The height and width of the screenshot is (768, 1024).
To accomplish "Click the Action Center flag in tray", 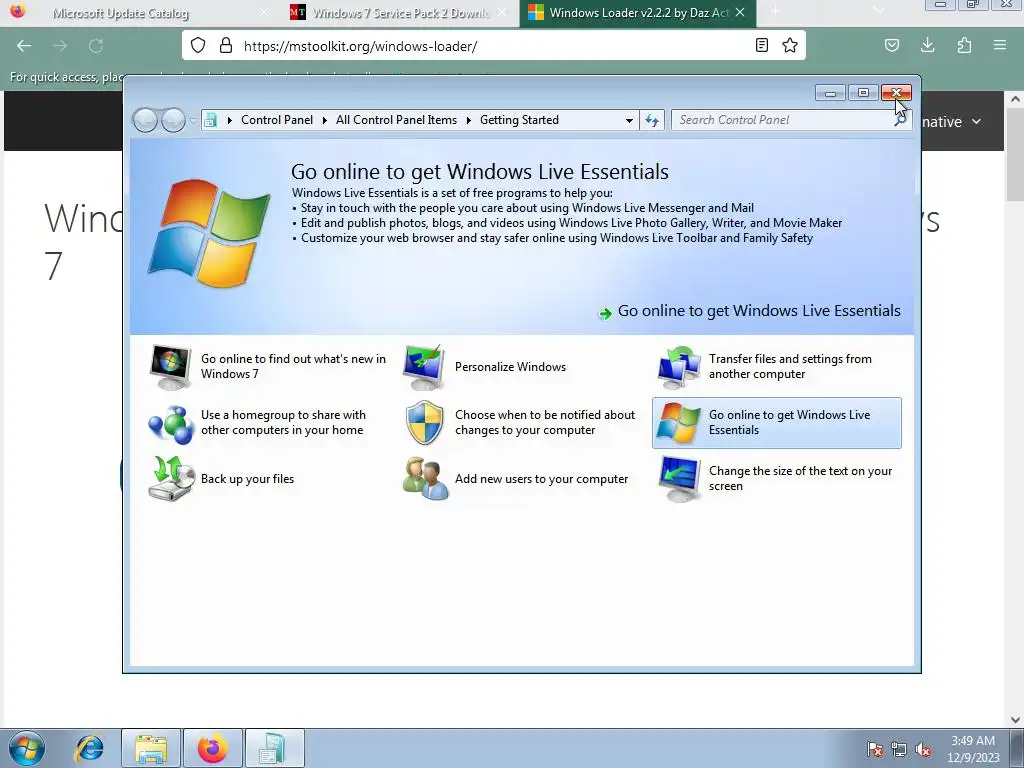I will click(875, 749).
